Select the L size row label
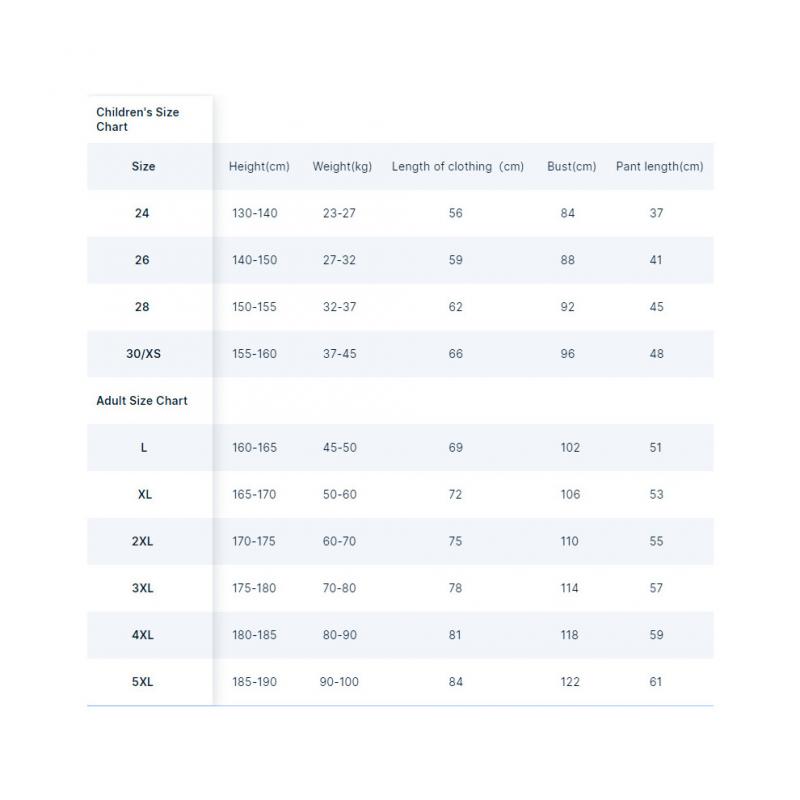Screen dimensions: 800x800 (x=144, y=448)
